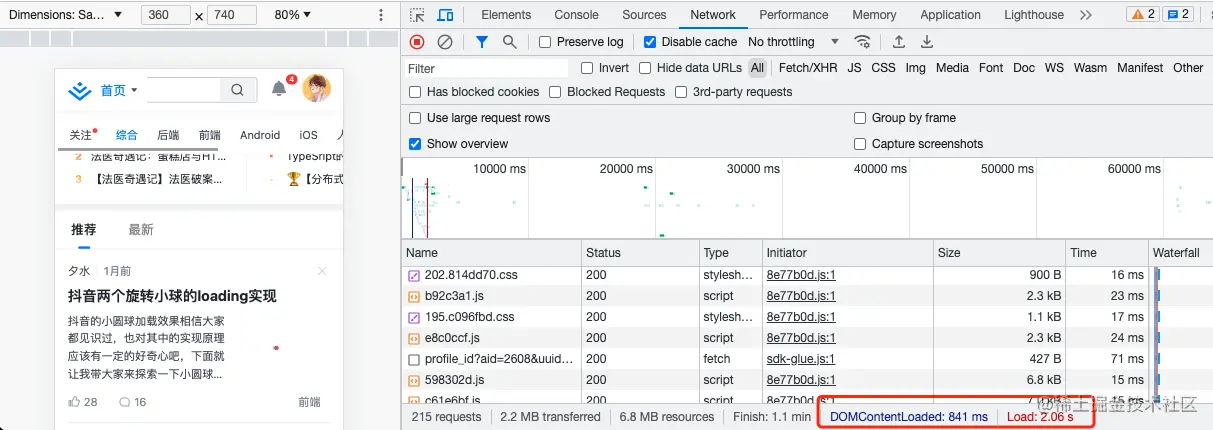The image size is (1213, 430).
Task: Filter requests by Fetch/XHR
Action: point(808,68)
